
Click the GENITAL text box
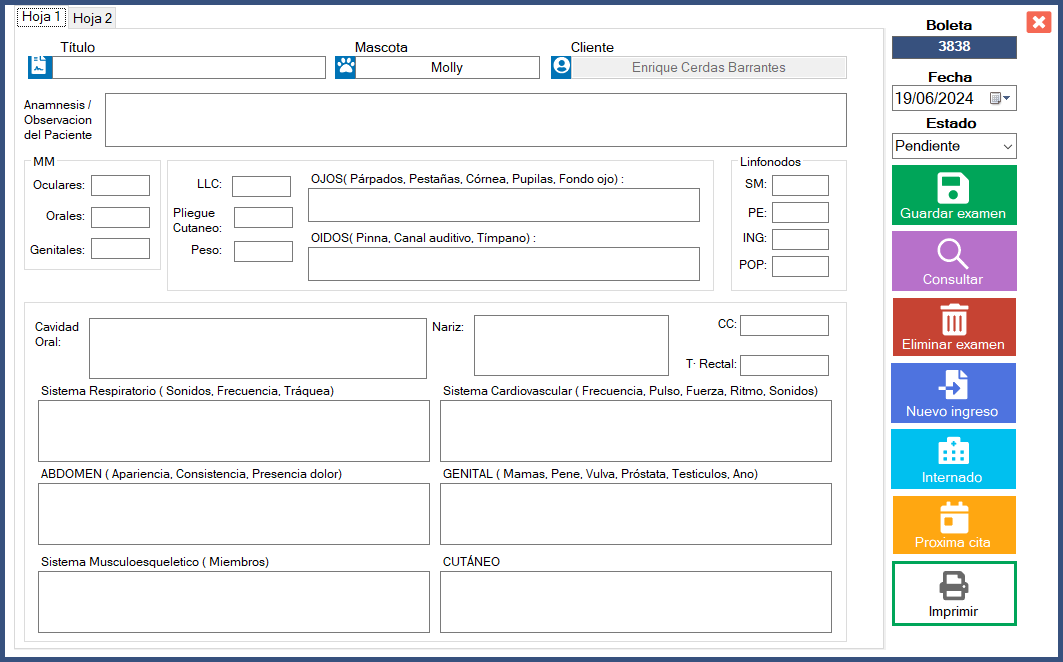636,514
